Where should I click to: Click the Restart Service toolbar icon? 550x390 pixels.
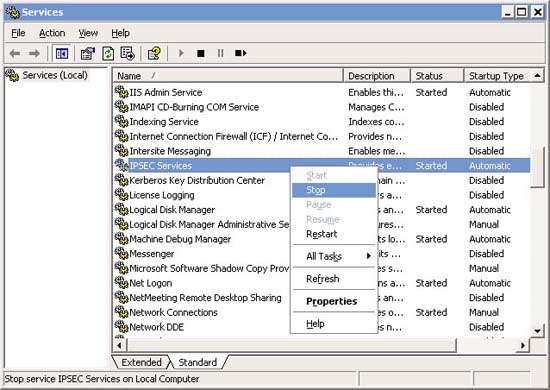(240, 53)
